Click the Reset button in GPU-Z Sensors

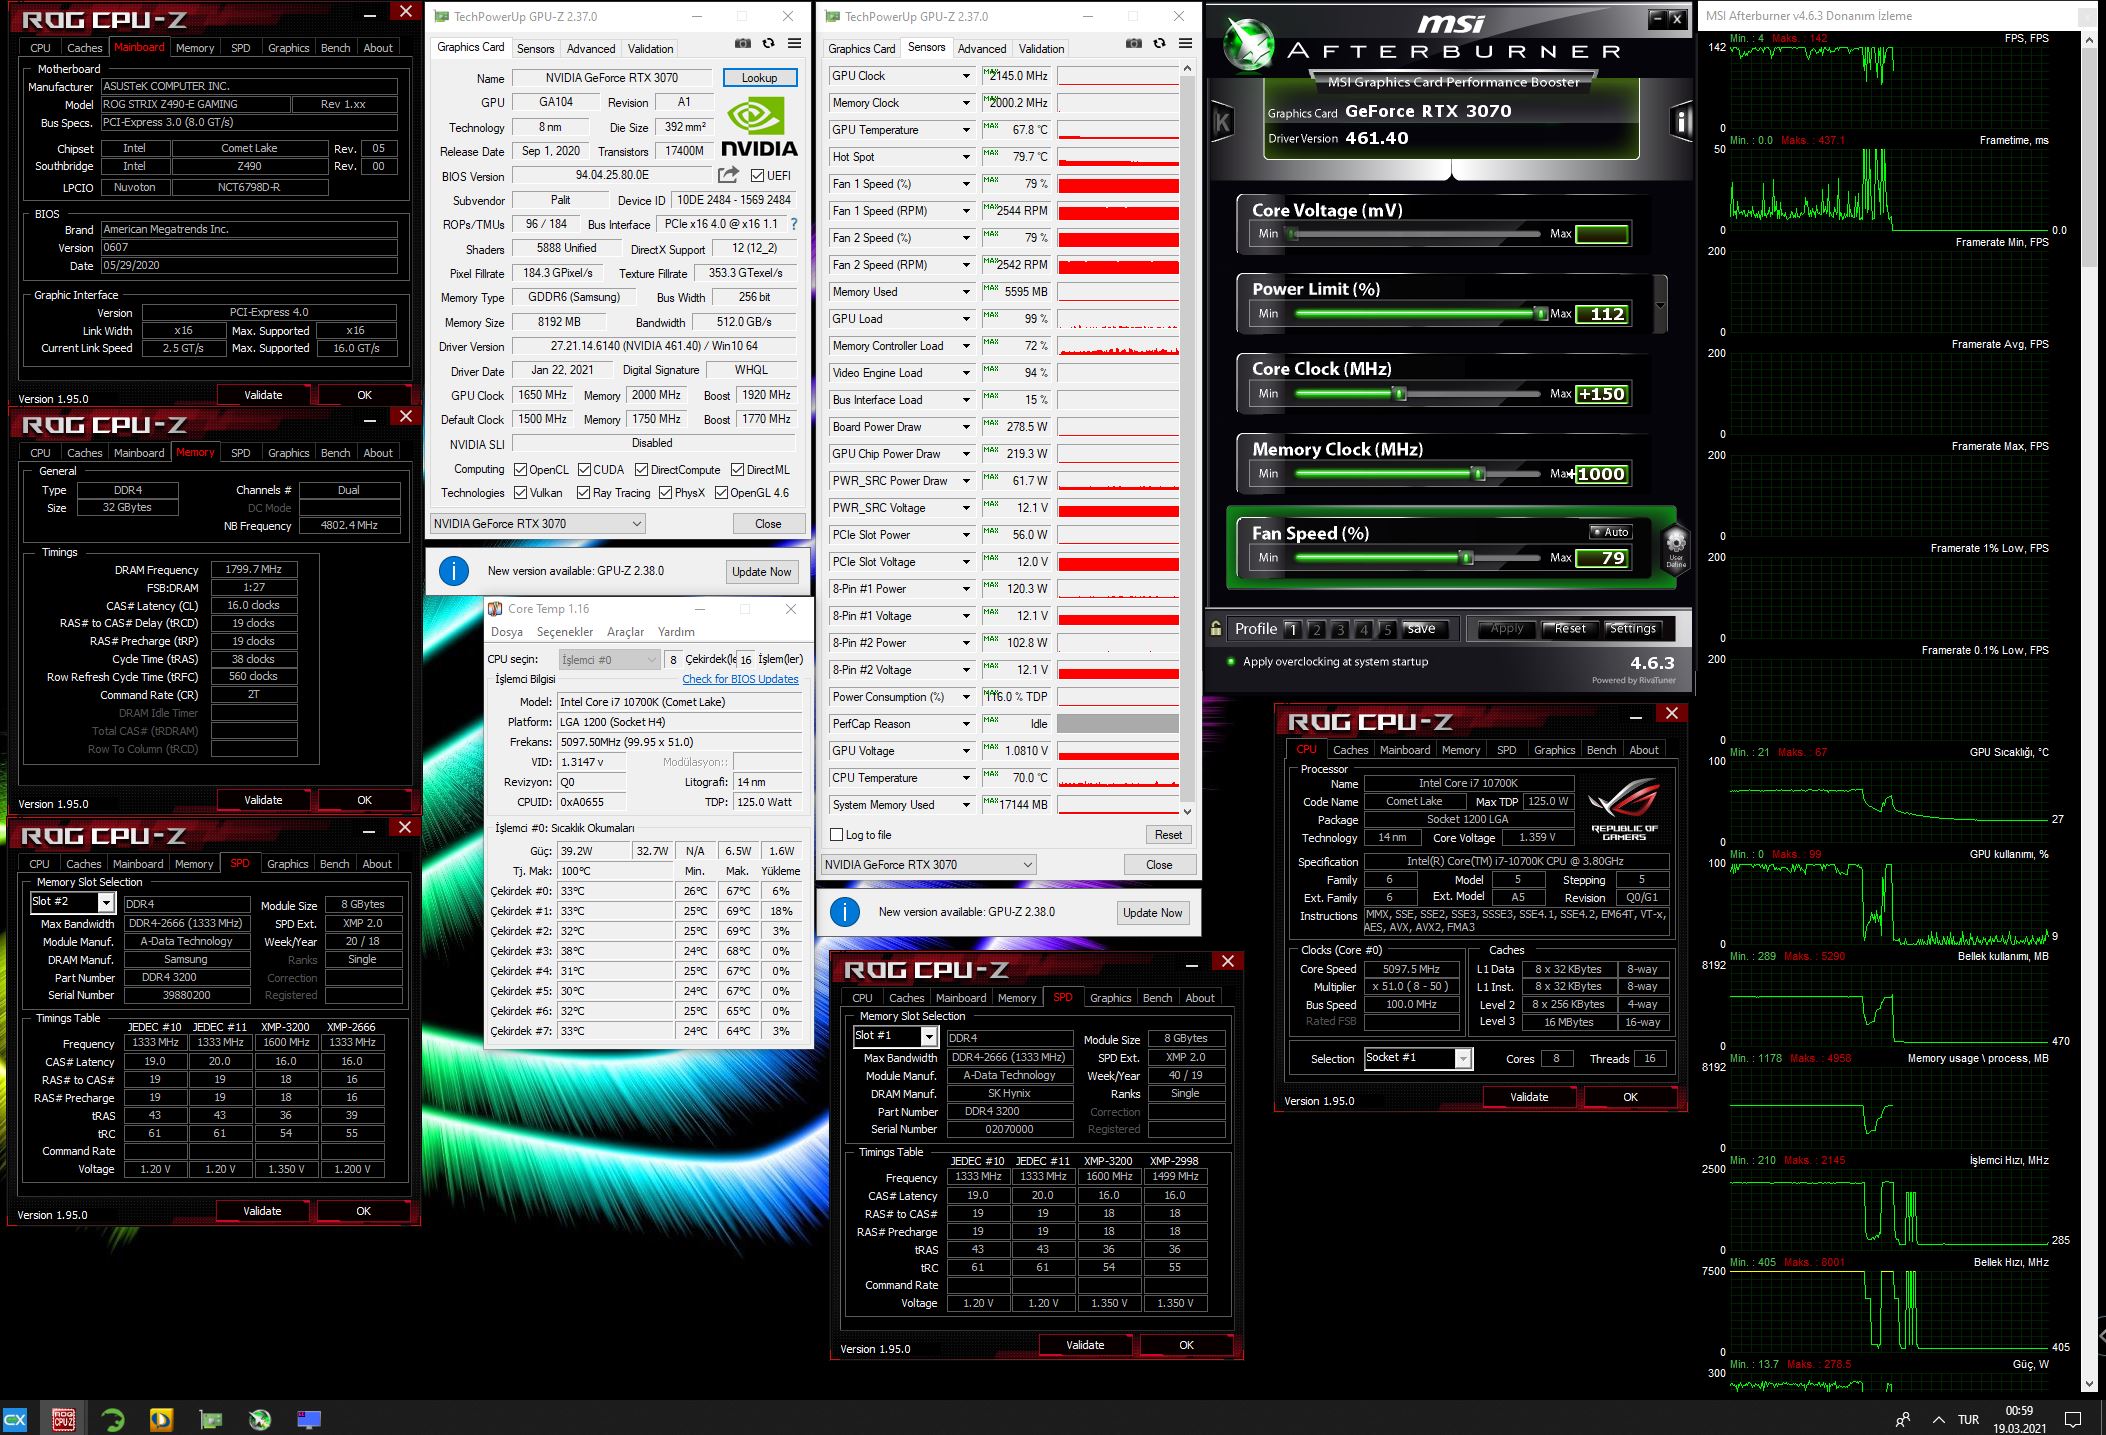[1168, 835]
